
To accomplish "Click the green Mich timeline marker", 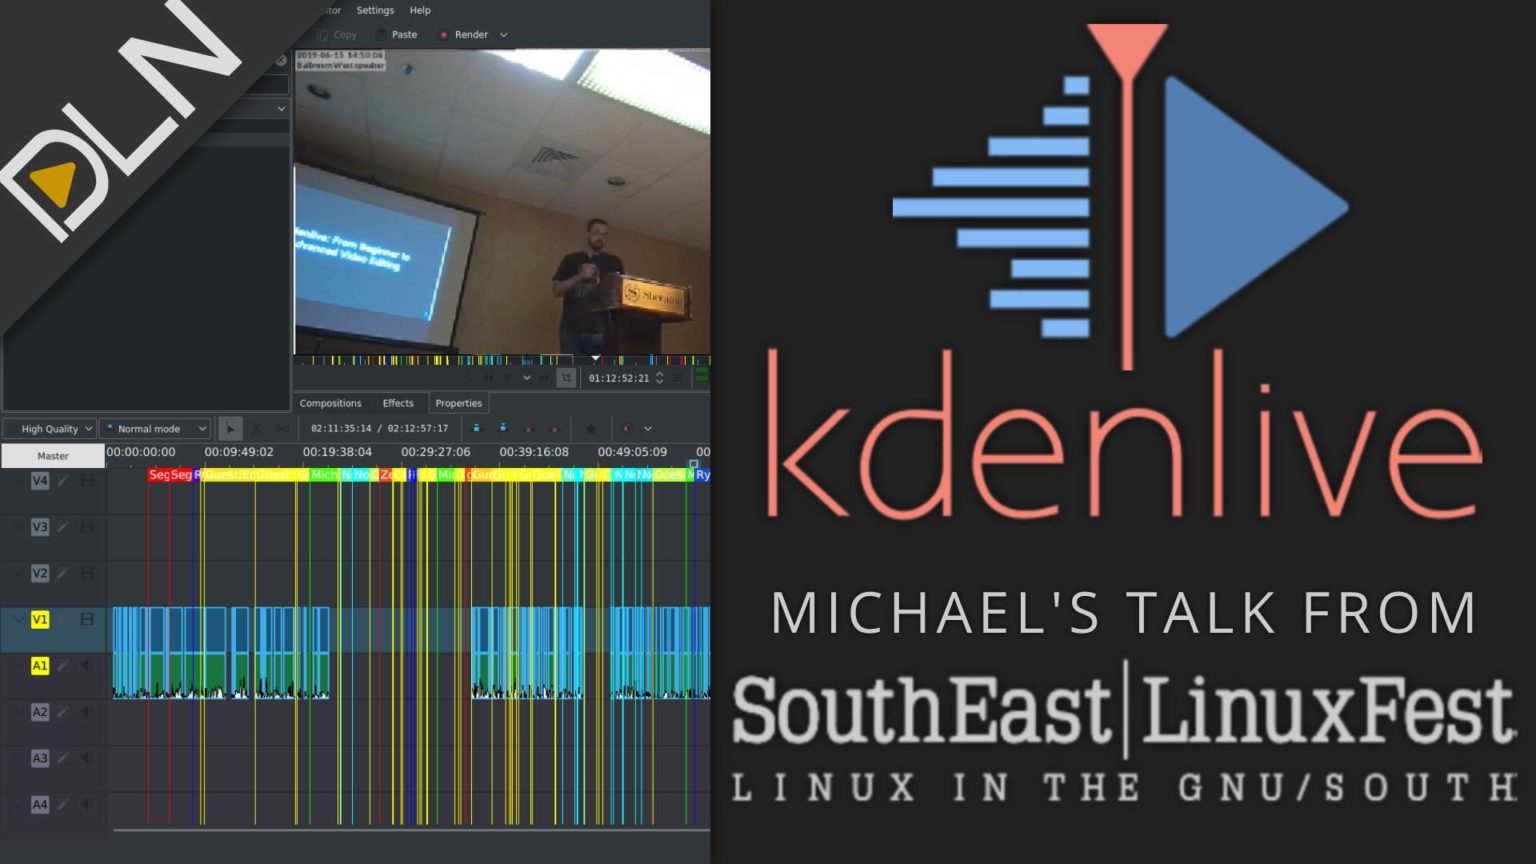I will pyautogui.click(x=325, y=475).
